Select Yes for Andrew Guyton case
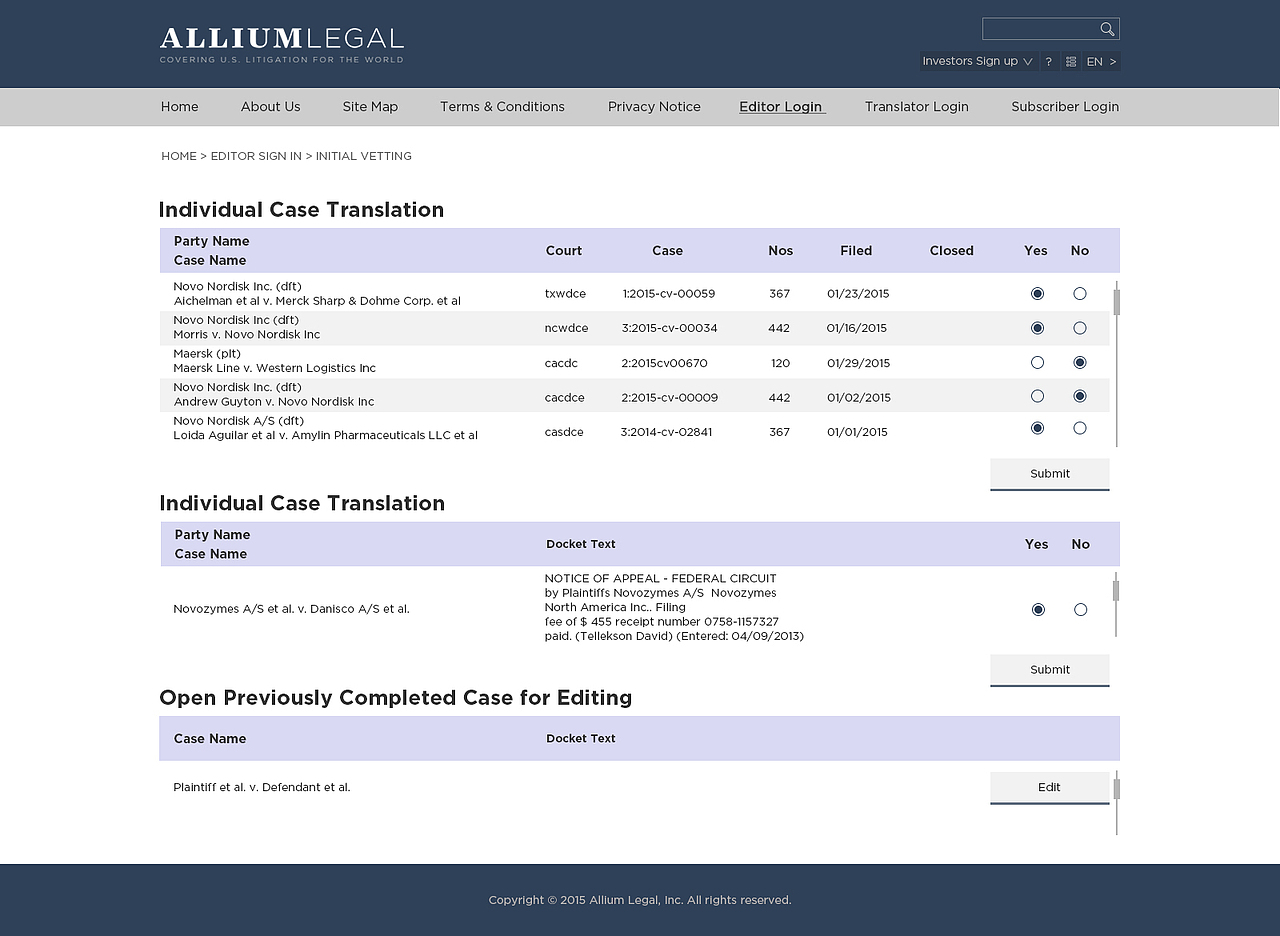This screenshot has height=936, width=1280. pyautogui.click(x=1037, y=396)
